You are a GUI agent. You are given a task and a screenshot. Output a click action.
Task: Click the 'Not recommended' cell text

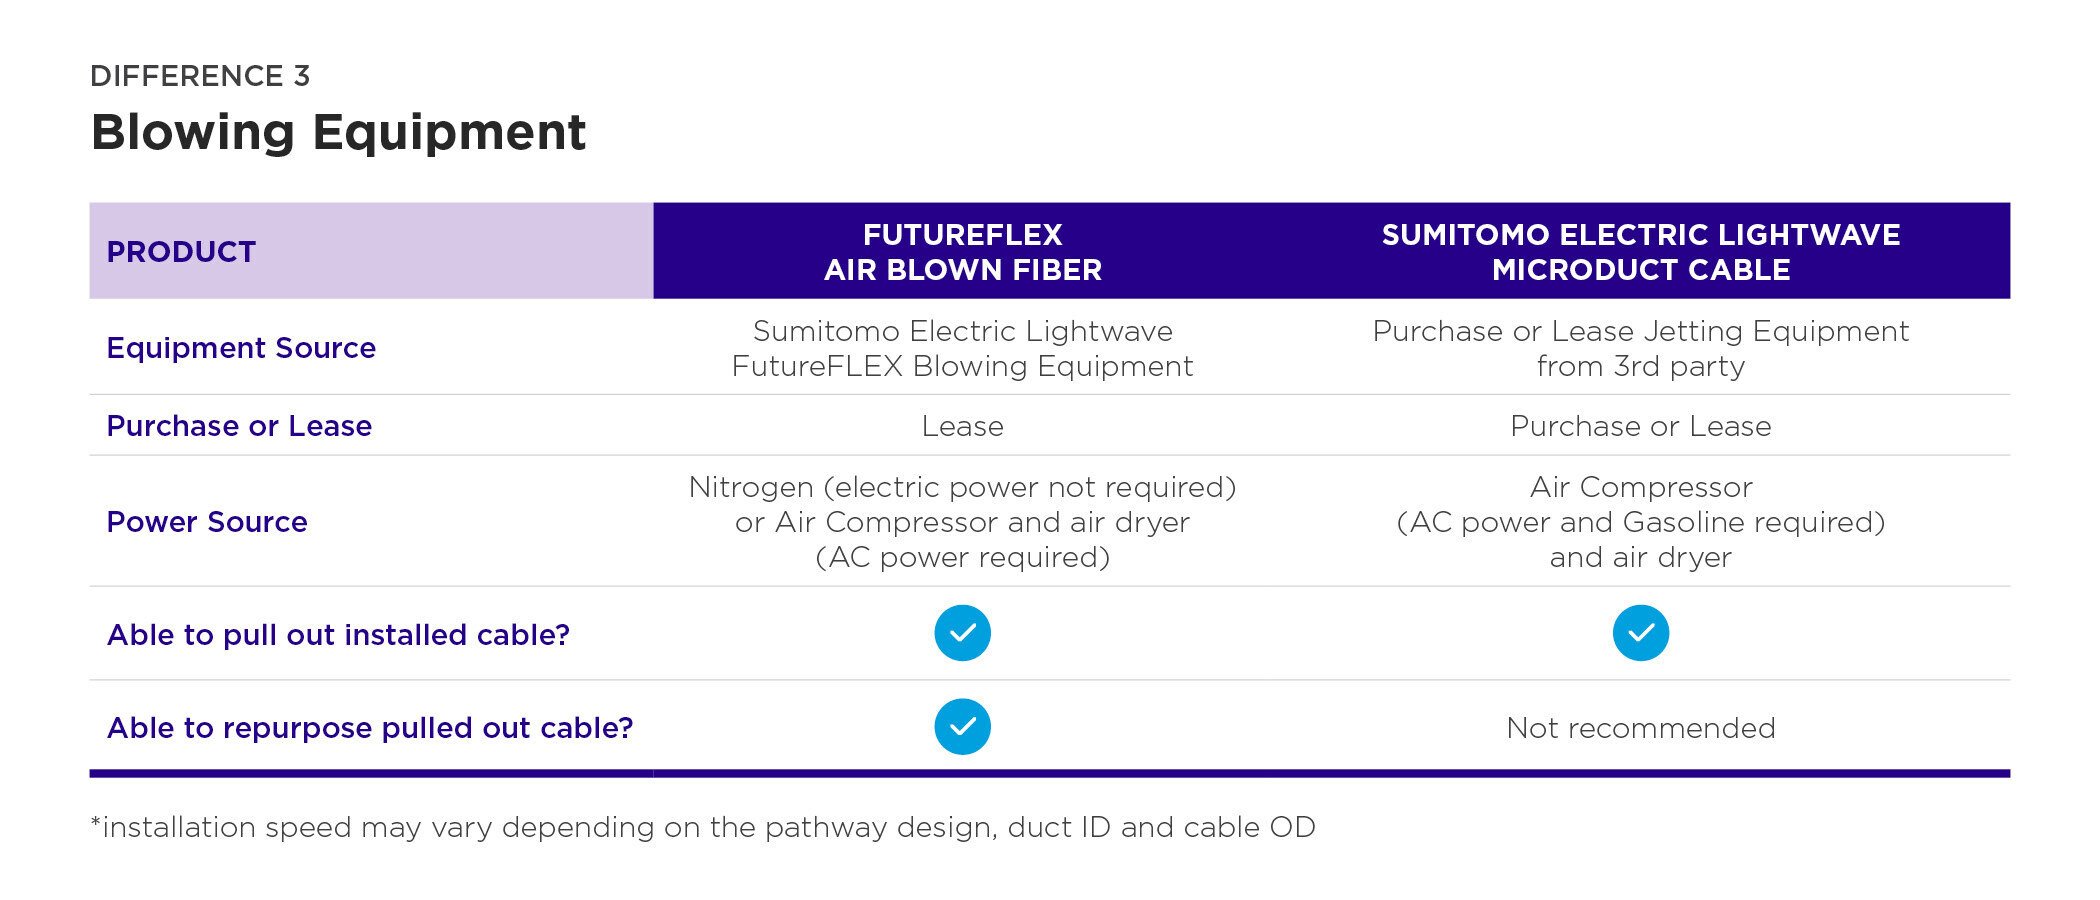1640,728
